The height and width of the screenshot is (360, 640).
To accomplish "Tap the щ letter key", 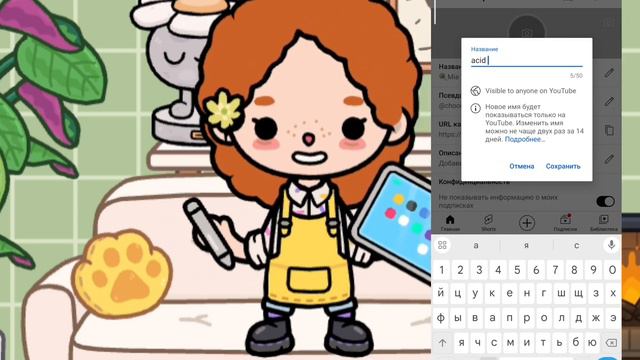I will click(x=579, y=293).
